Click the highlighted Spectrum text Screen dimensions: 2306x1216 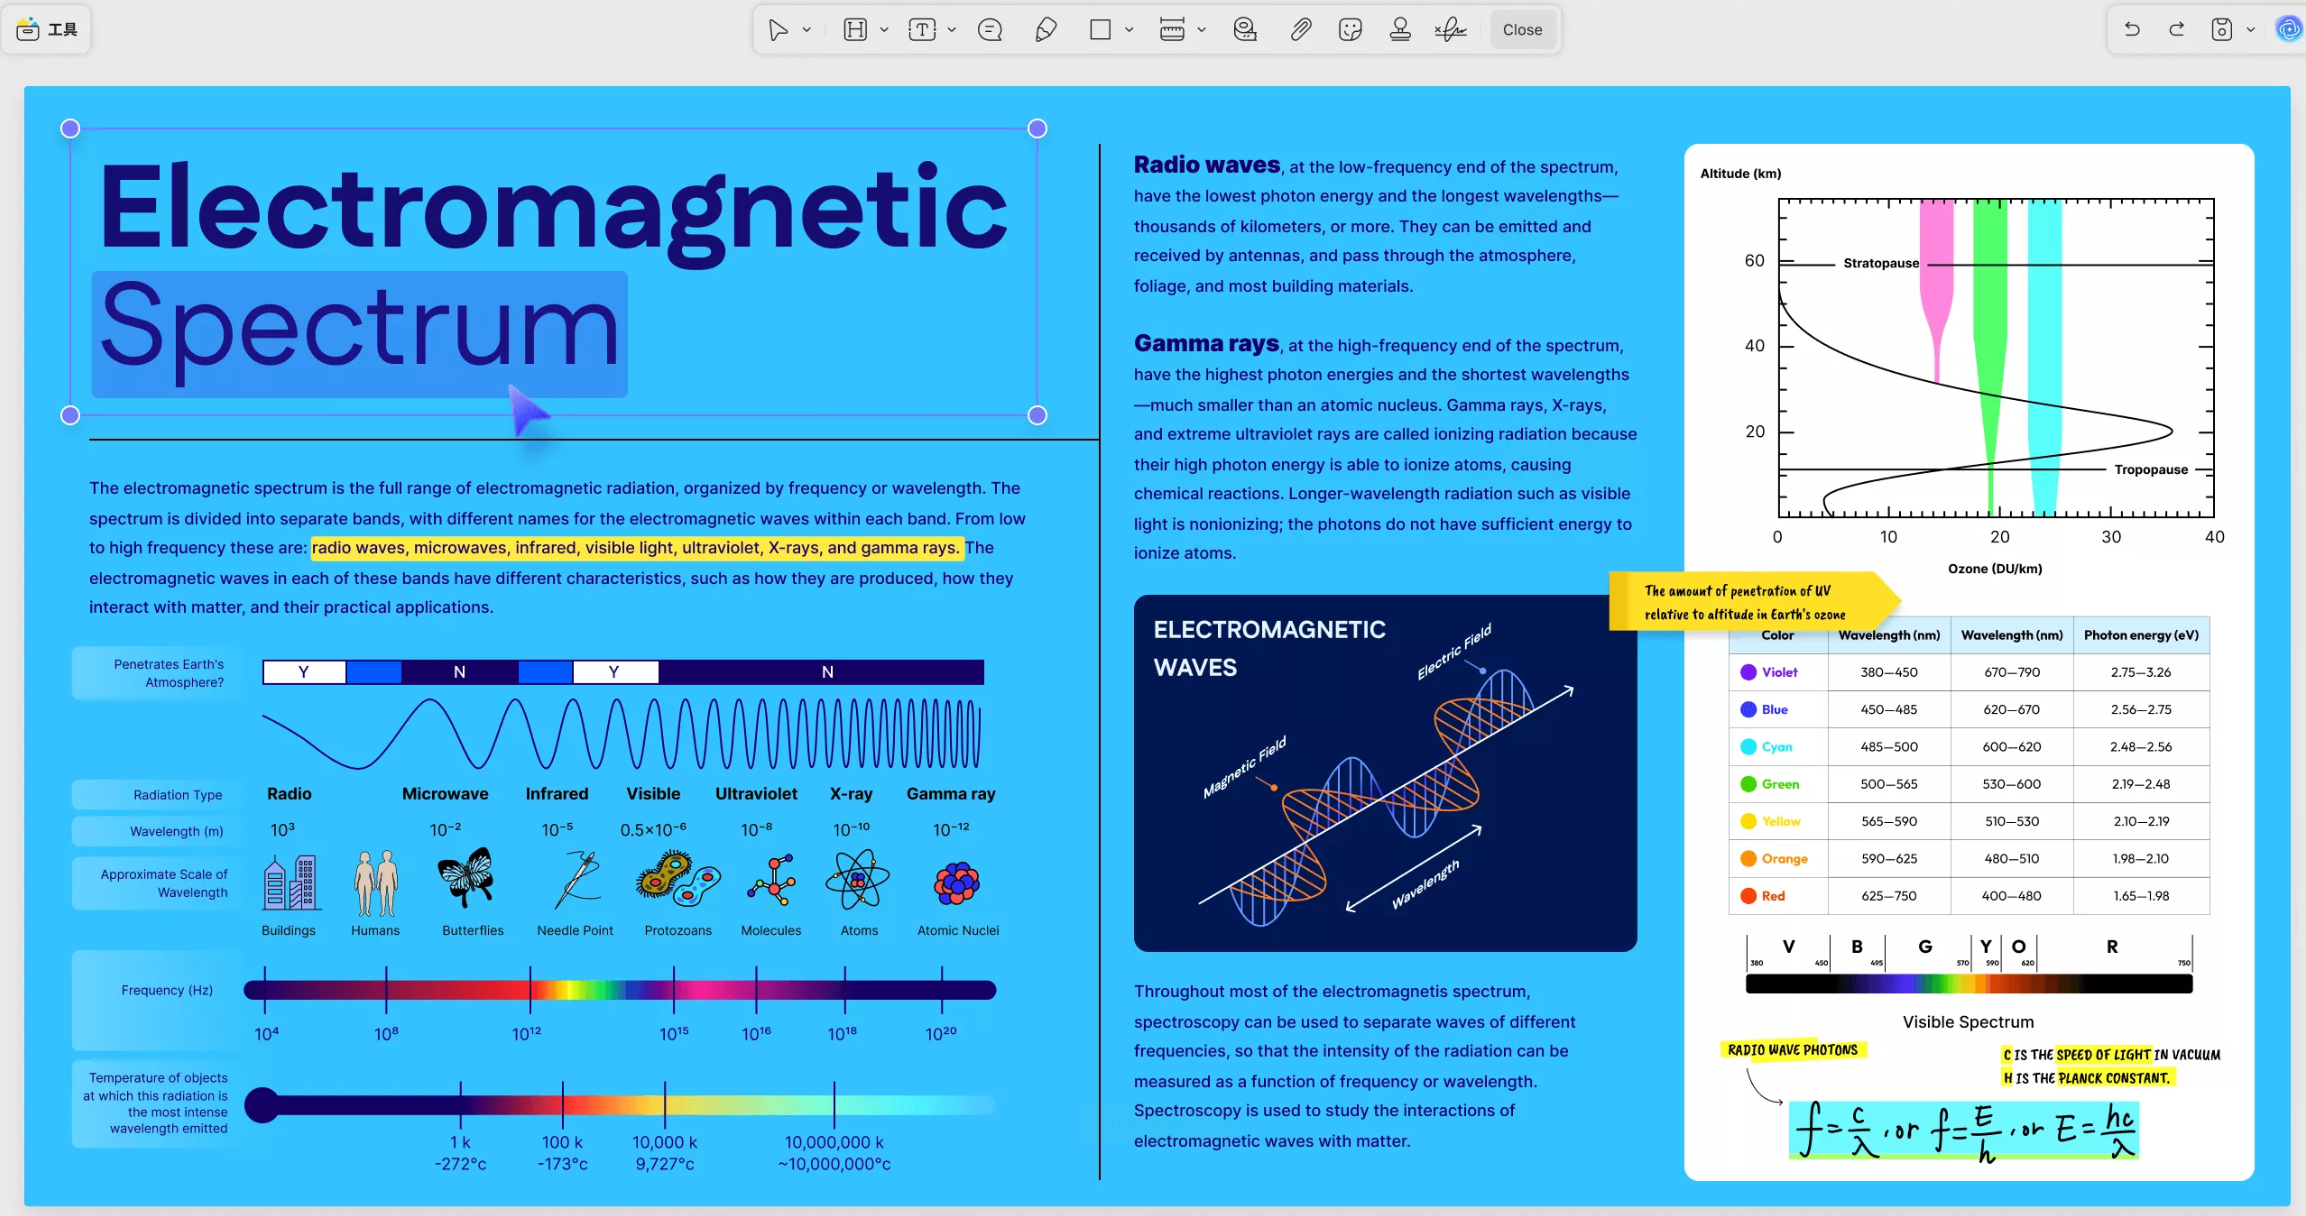pos(360,330)
